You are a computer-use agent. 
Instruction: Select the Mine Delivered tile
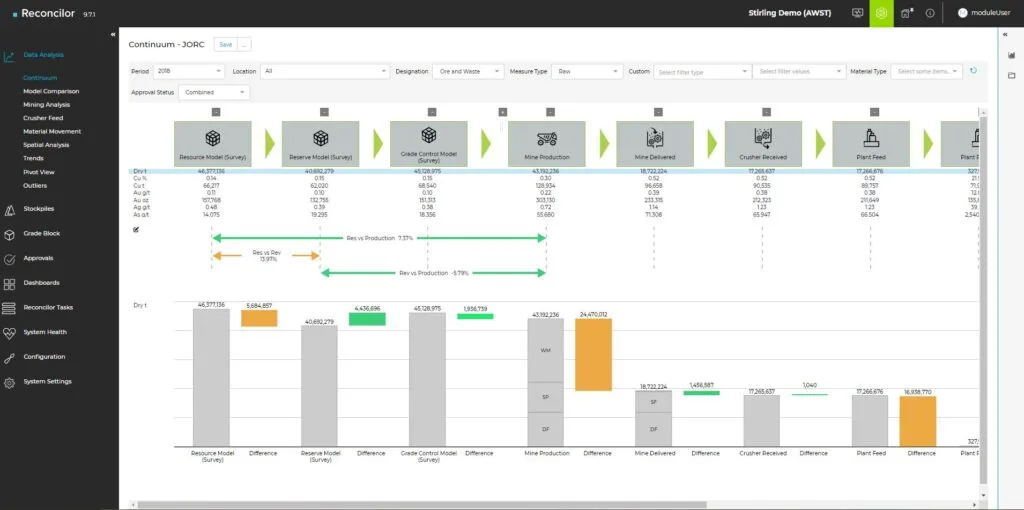654,144
